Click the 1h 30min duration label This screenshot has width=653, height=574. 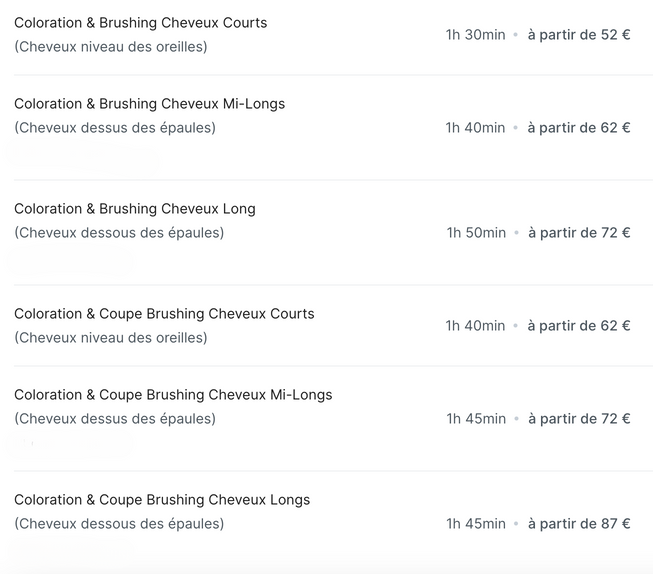(x=476, y=35)
